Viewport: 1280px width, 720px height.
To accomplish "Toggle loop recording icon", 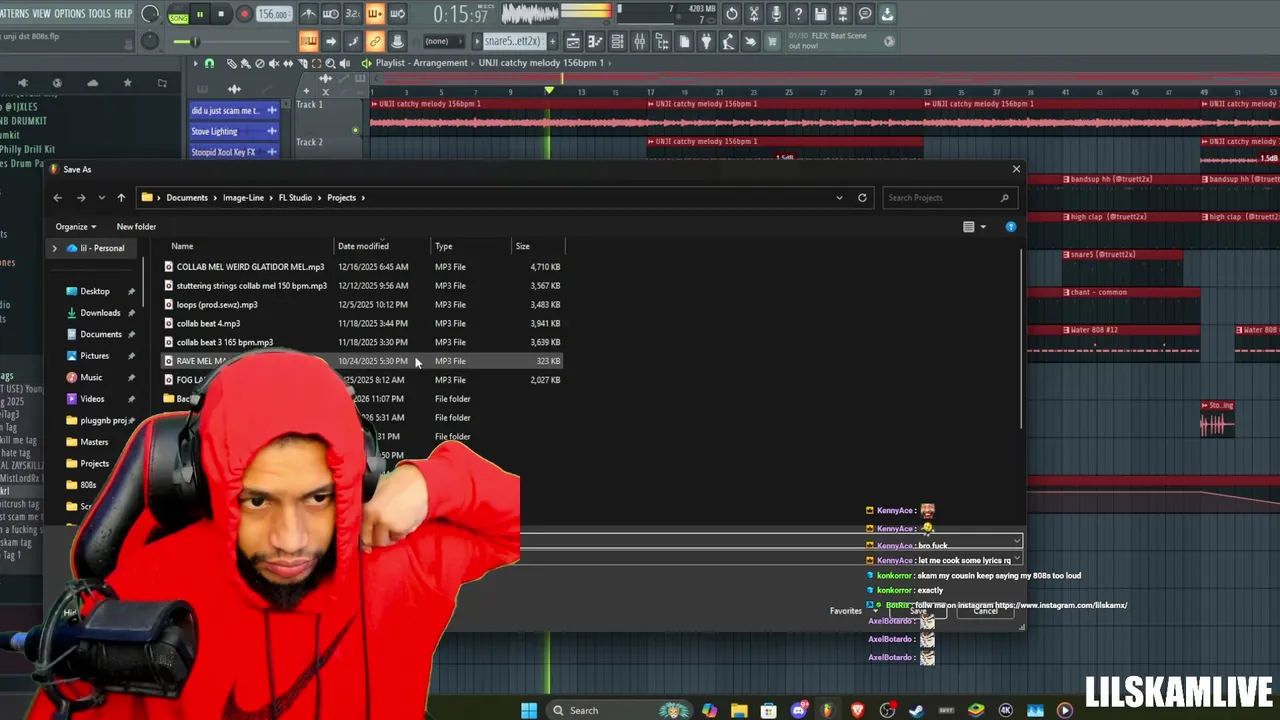I will coord(397,14).
